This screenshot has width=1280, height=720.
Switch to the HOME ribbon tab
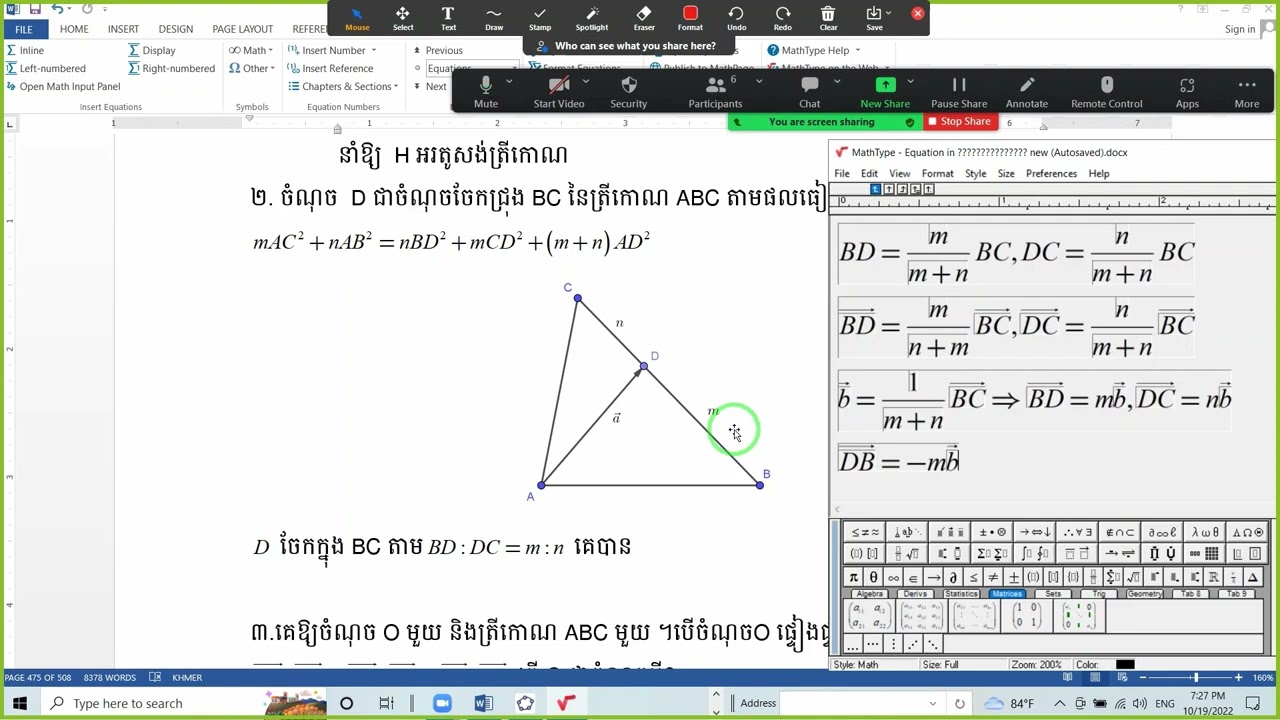point(74,29)
